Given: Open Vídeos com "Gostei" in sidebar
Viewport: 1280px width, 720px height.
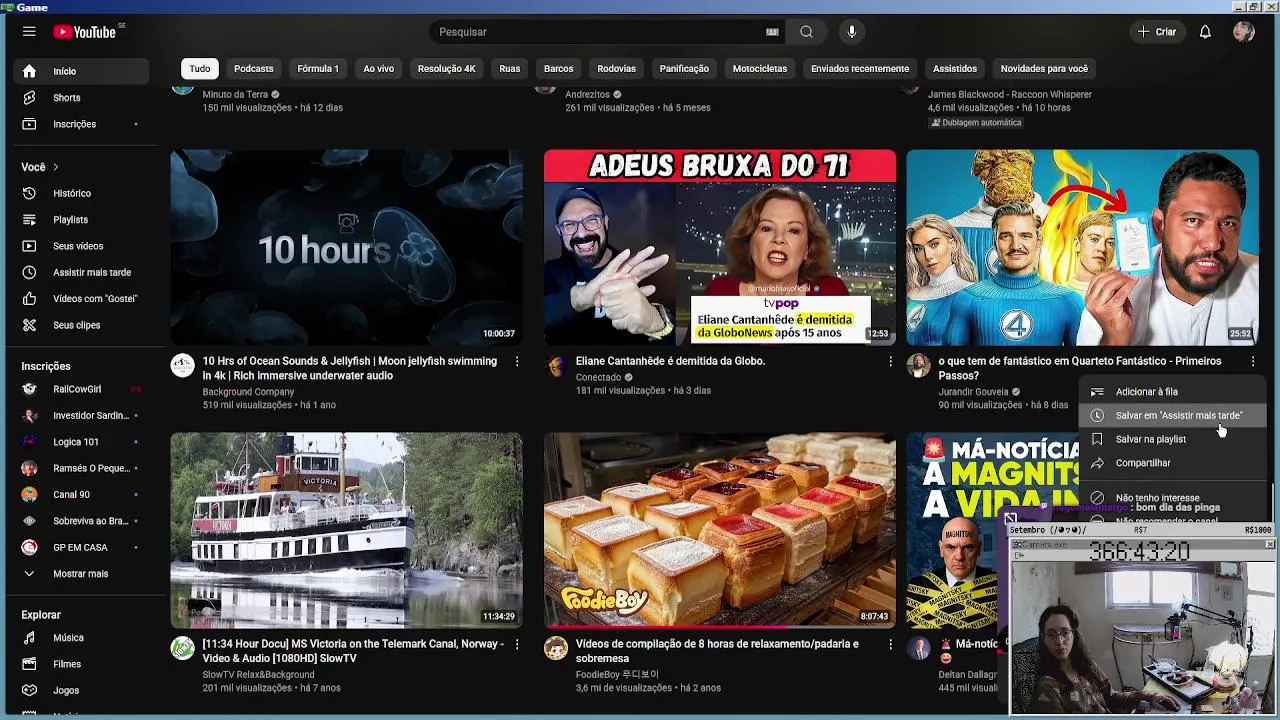Looking at the screenshot, I should pyautogui.click(x=82, y=299).
